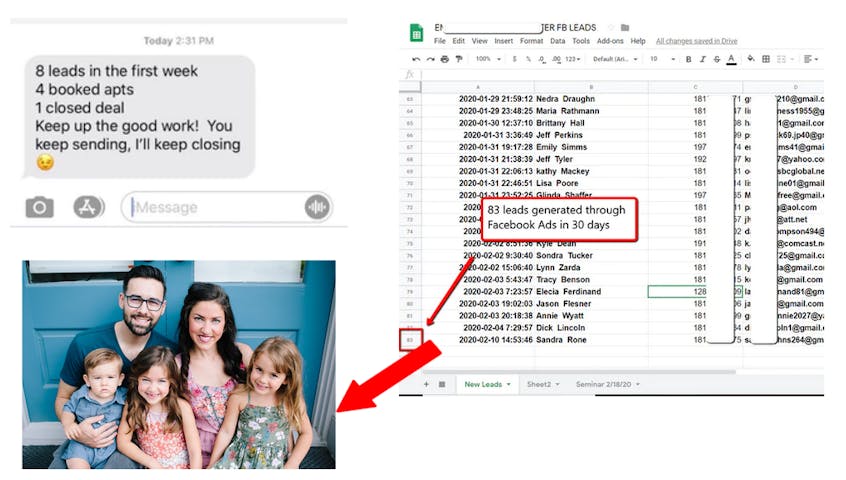Open the Default font family dropdown
This screenshot has height=480, width=846.
pyautogui.click(x=615, y=60)
